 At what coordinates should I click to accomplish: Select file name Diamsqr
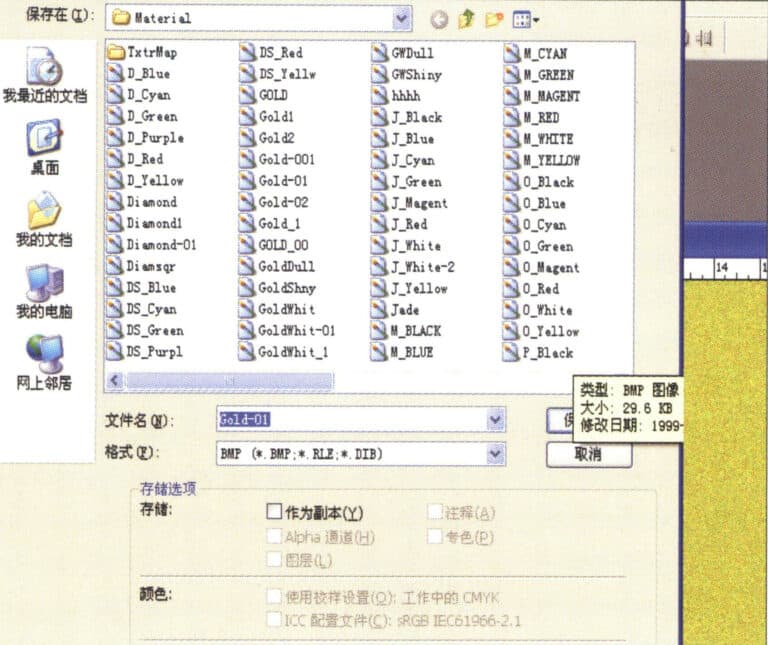[x=151, y=266]
